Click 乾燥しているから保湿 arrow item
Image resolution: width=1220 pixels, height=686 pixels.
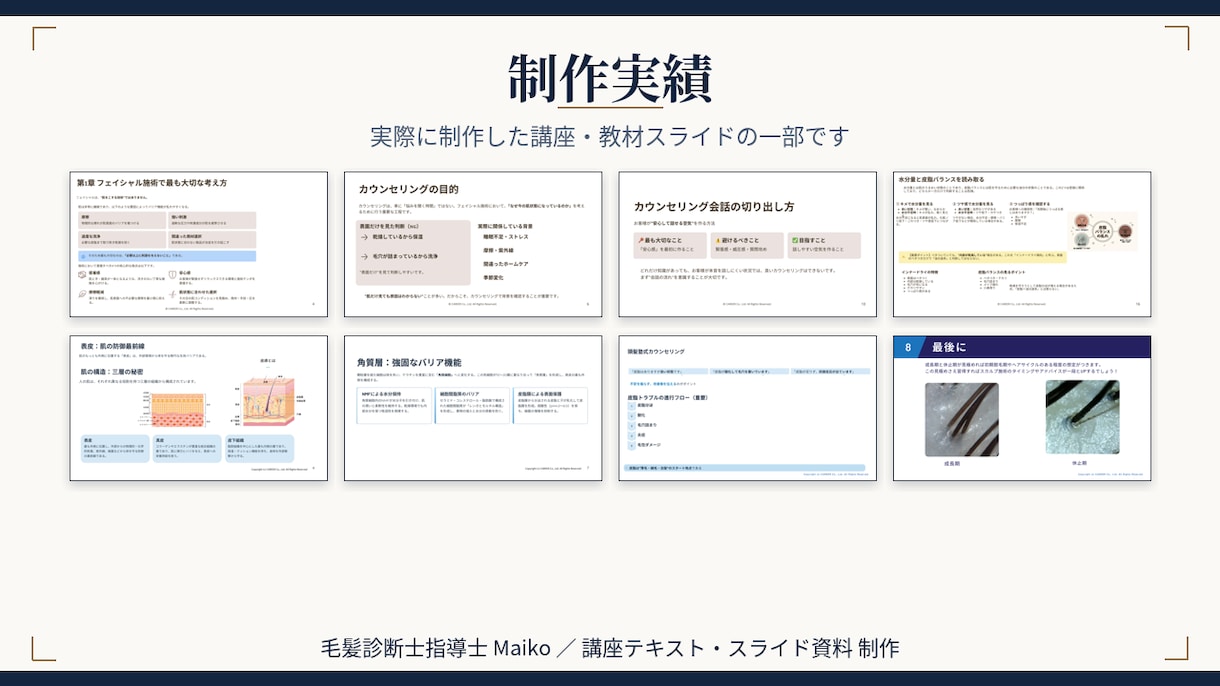pyautogui.click(x=392, y=237)
